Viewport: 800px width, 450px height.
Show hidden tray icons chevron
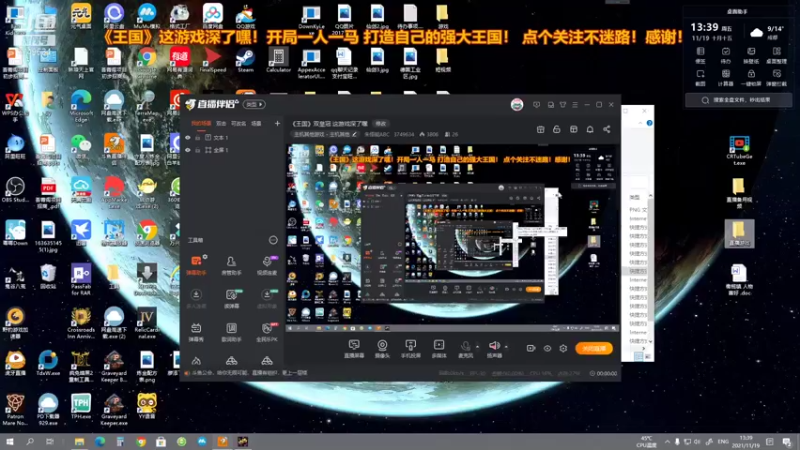[667, 442]
